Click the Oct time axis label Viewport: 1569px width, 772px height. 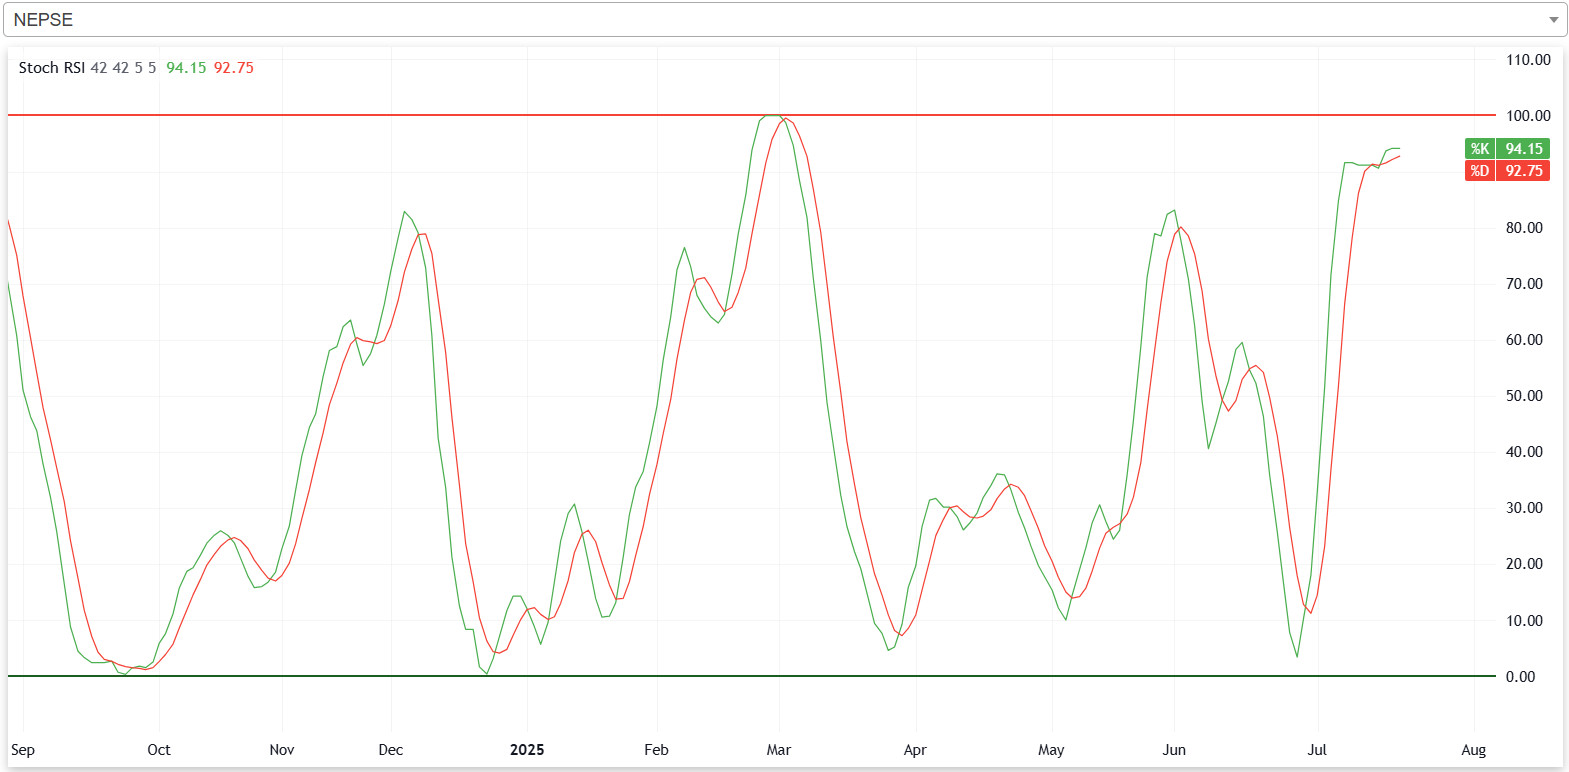[159, 750]
